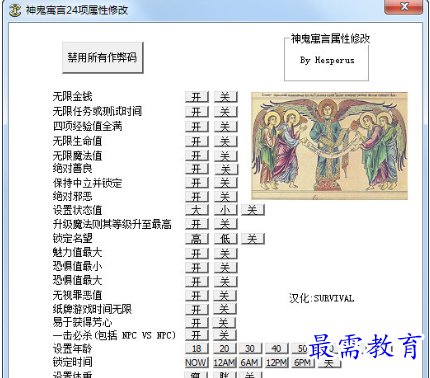Set age to 50 in 设置年龄
This screenshot has width=430, height=378.
301,349
